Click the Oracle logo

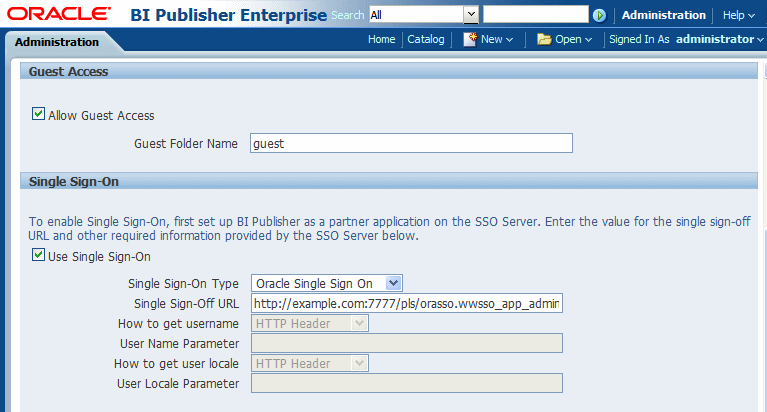[59, 14]
